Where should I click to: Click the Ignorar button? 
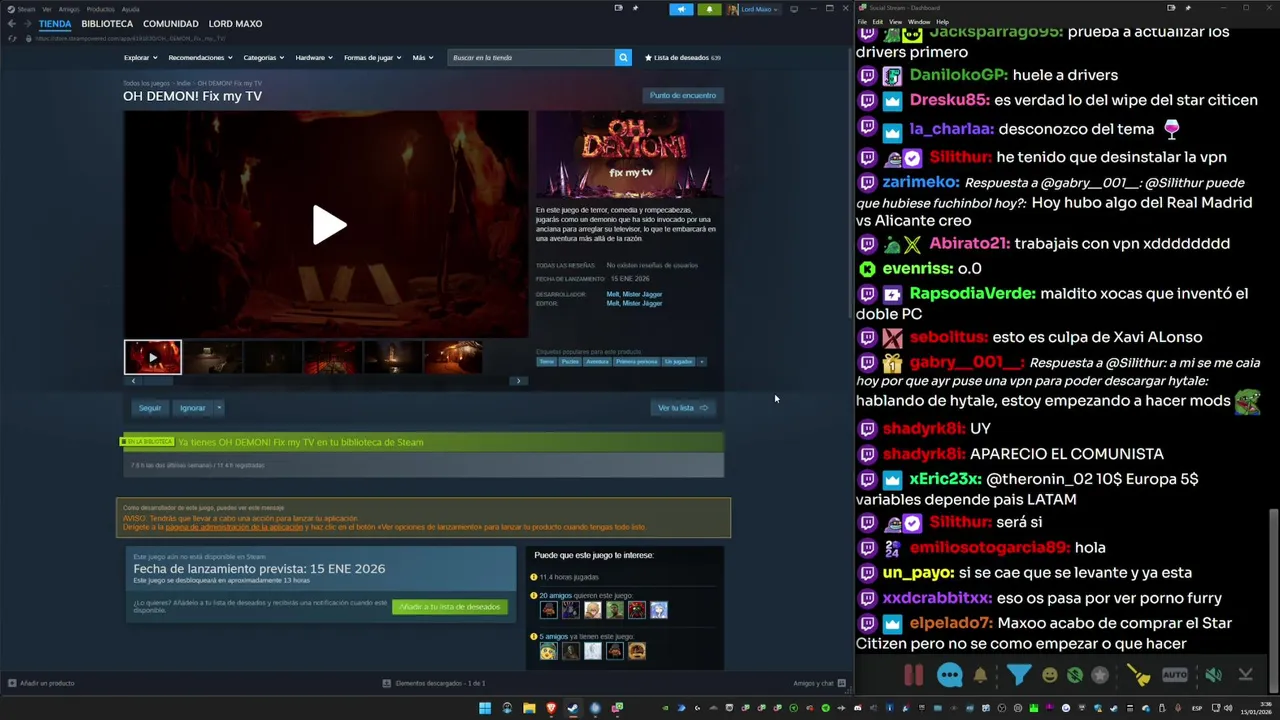(x=192, y=408)
